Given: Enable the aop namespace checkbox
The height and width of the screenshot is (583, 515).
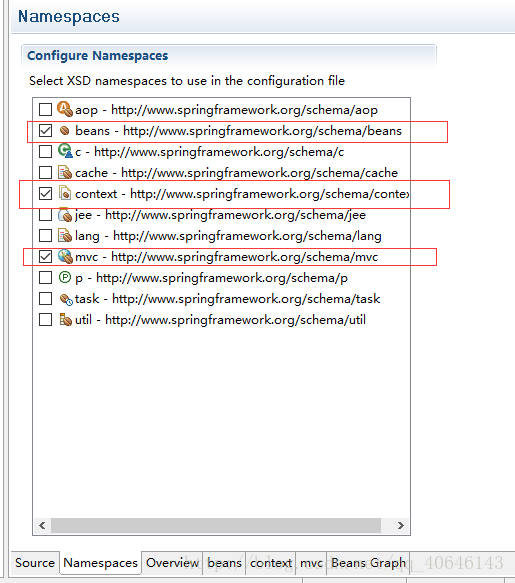Looking at the screenshot, I should [45, 109].
